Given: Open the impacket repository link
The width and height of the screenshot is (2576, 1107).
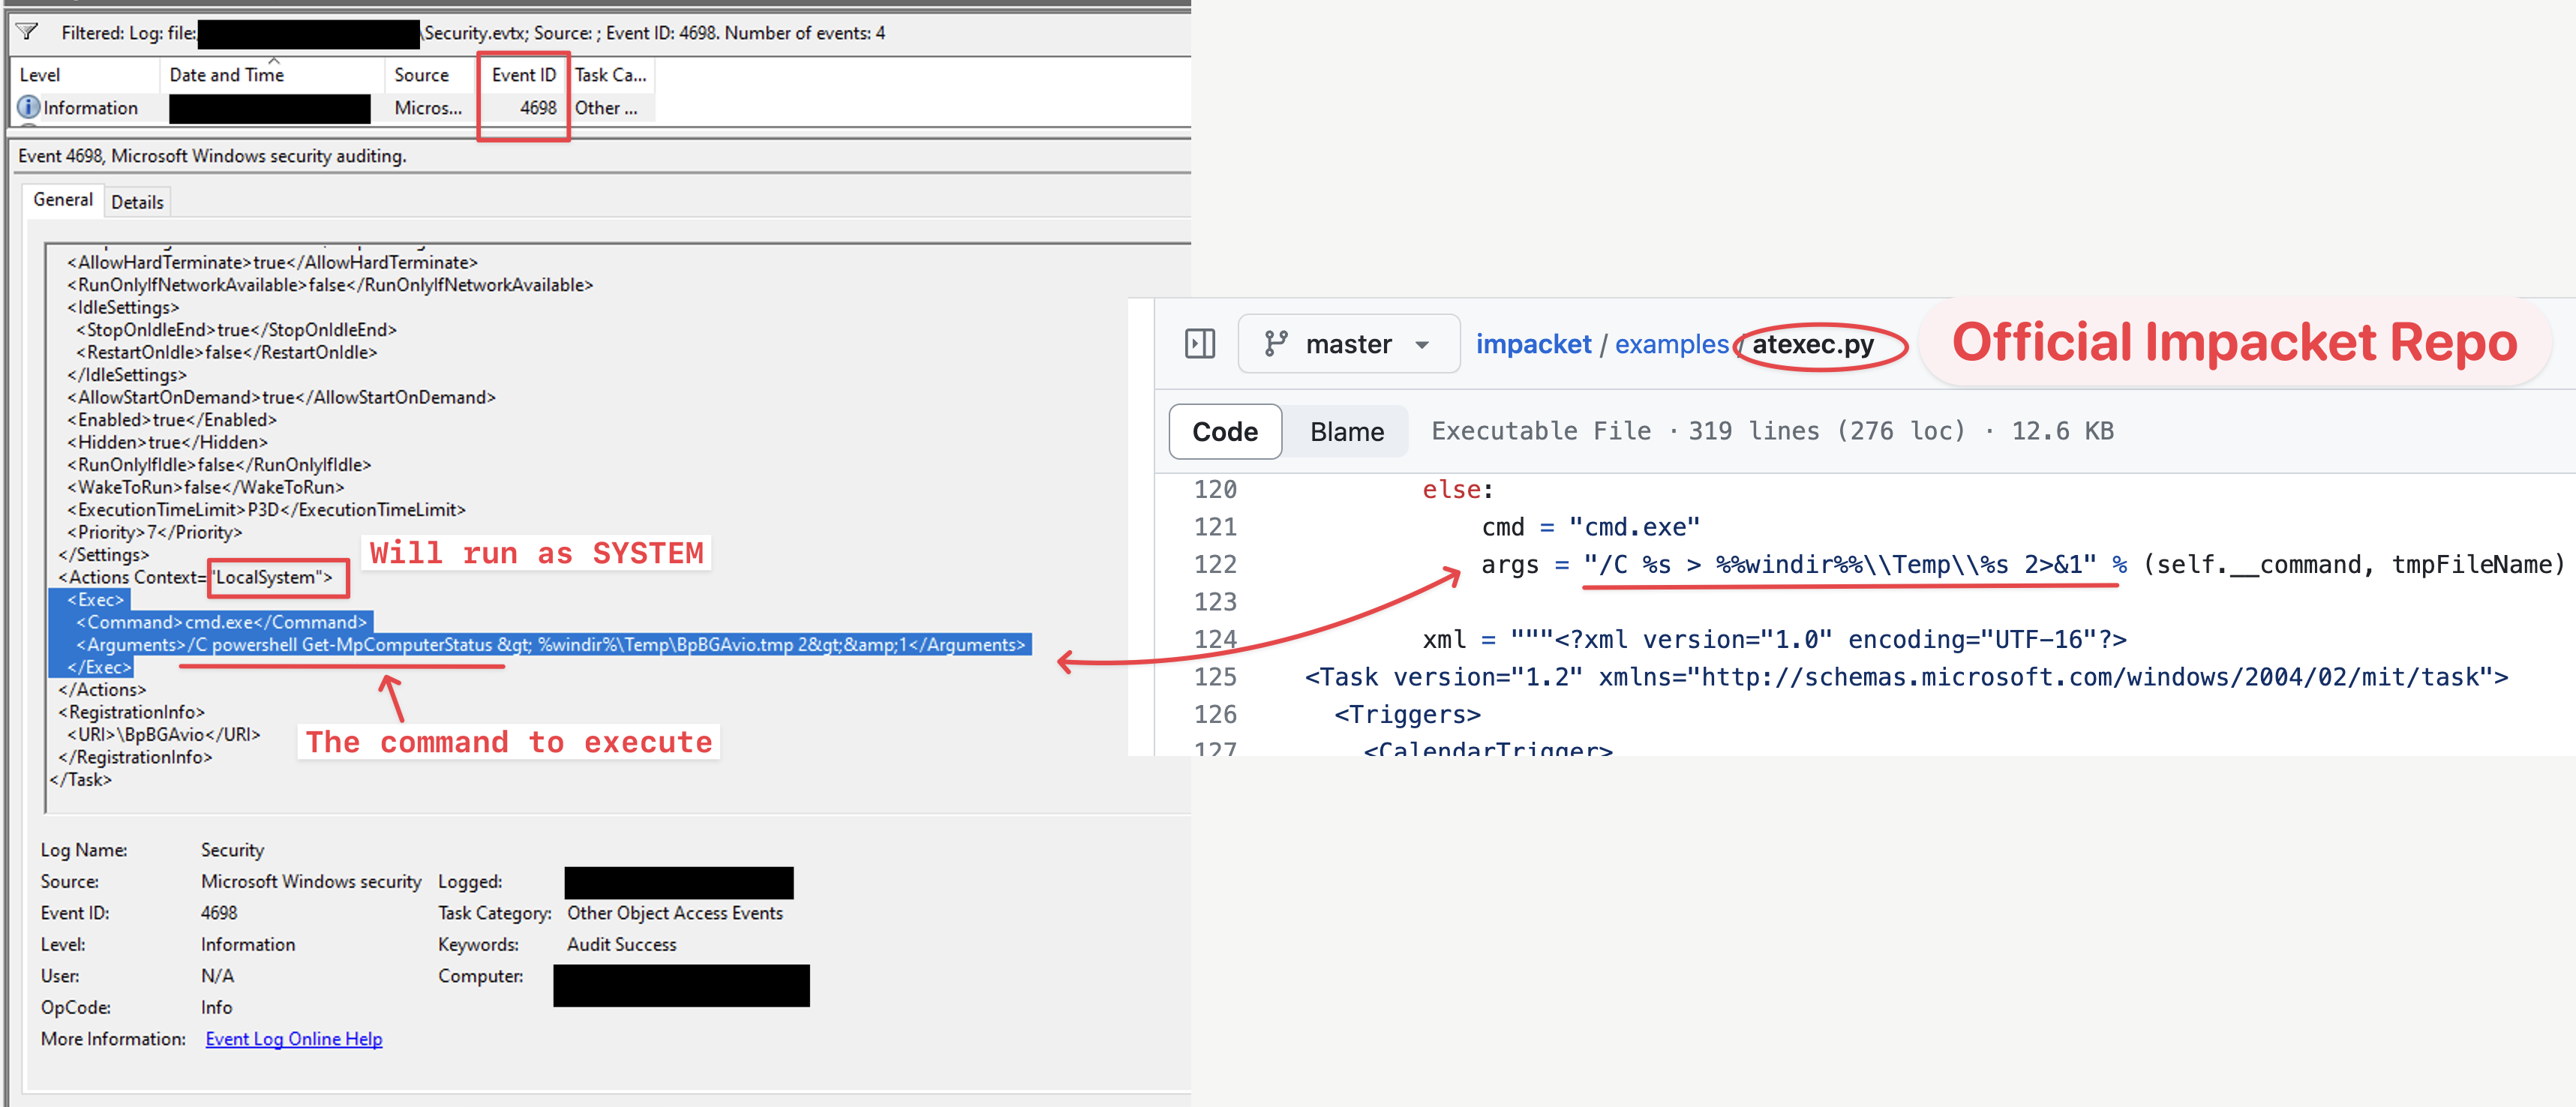Looking at the screenshot, I should coord(1533,343).
